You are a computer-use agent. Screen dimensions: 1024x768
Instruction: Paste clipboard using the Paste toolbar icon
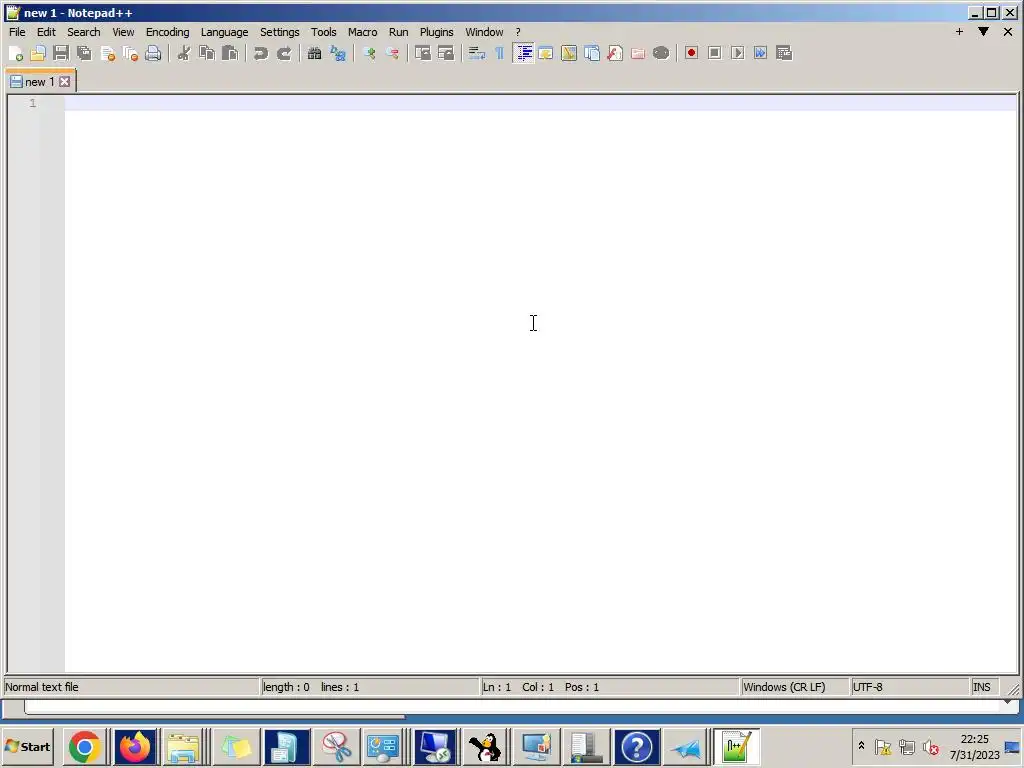click(230, 54)
